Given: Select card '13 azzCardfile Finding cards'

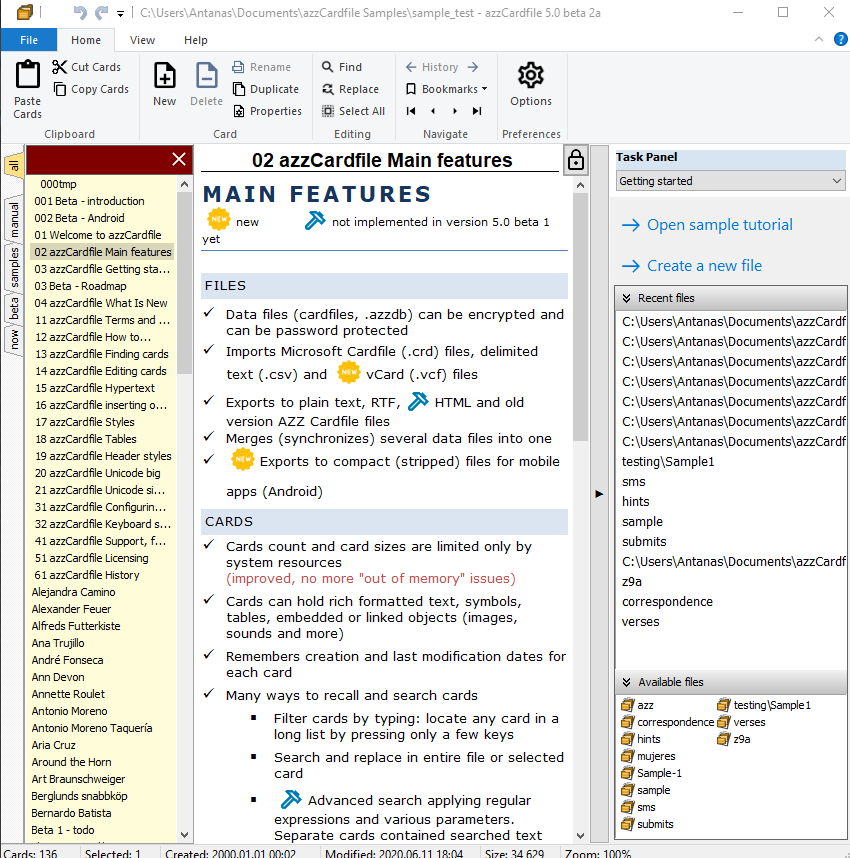Looking at the screenshot, I should (101, 354).
